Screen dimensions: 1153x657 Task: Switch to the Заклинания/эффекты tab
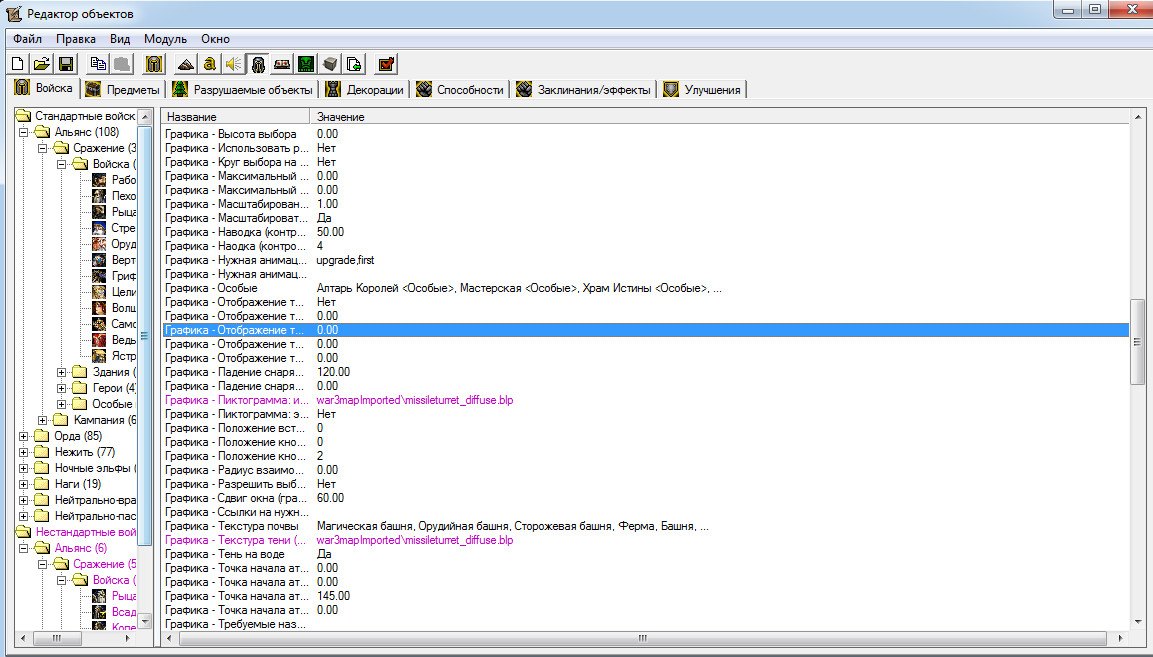coord(584,90)
